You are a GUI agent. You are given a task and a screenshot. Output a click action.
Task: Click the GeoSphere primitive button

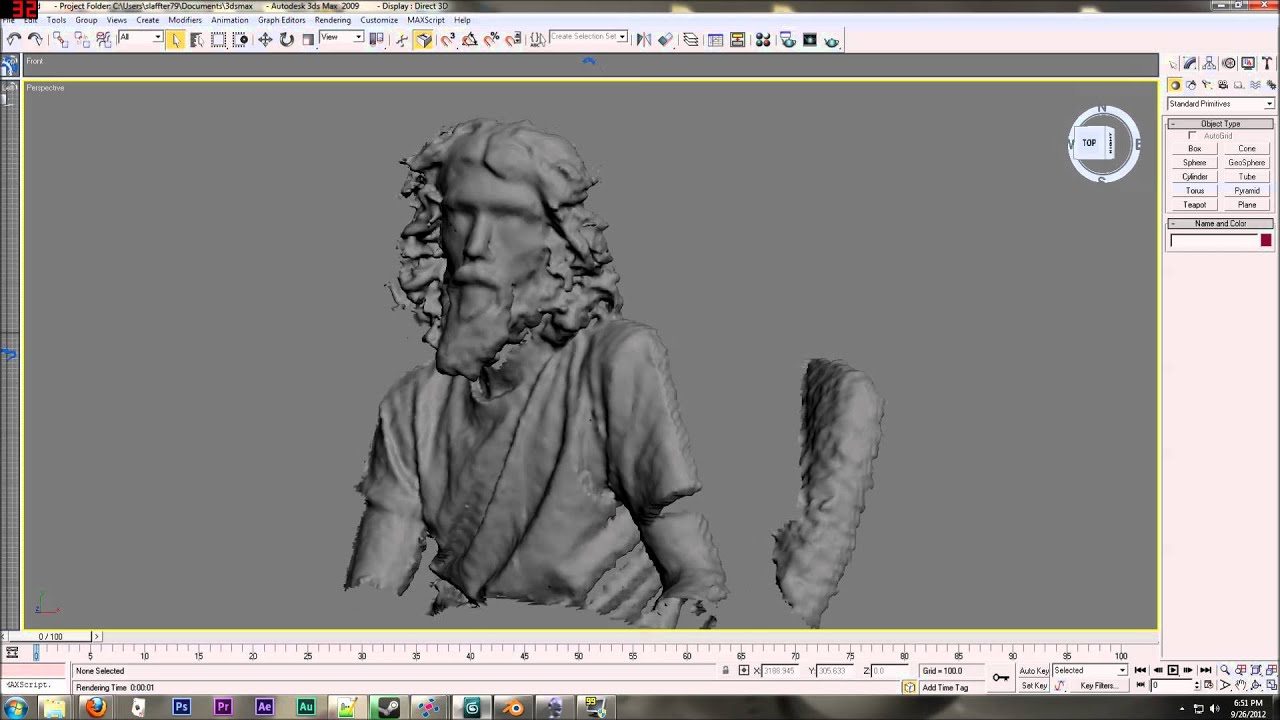pyautogui.click(x=1246, y=163)
